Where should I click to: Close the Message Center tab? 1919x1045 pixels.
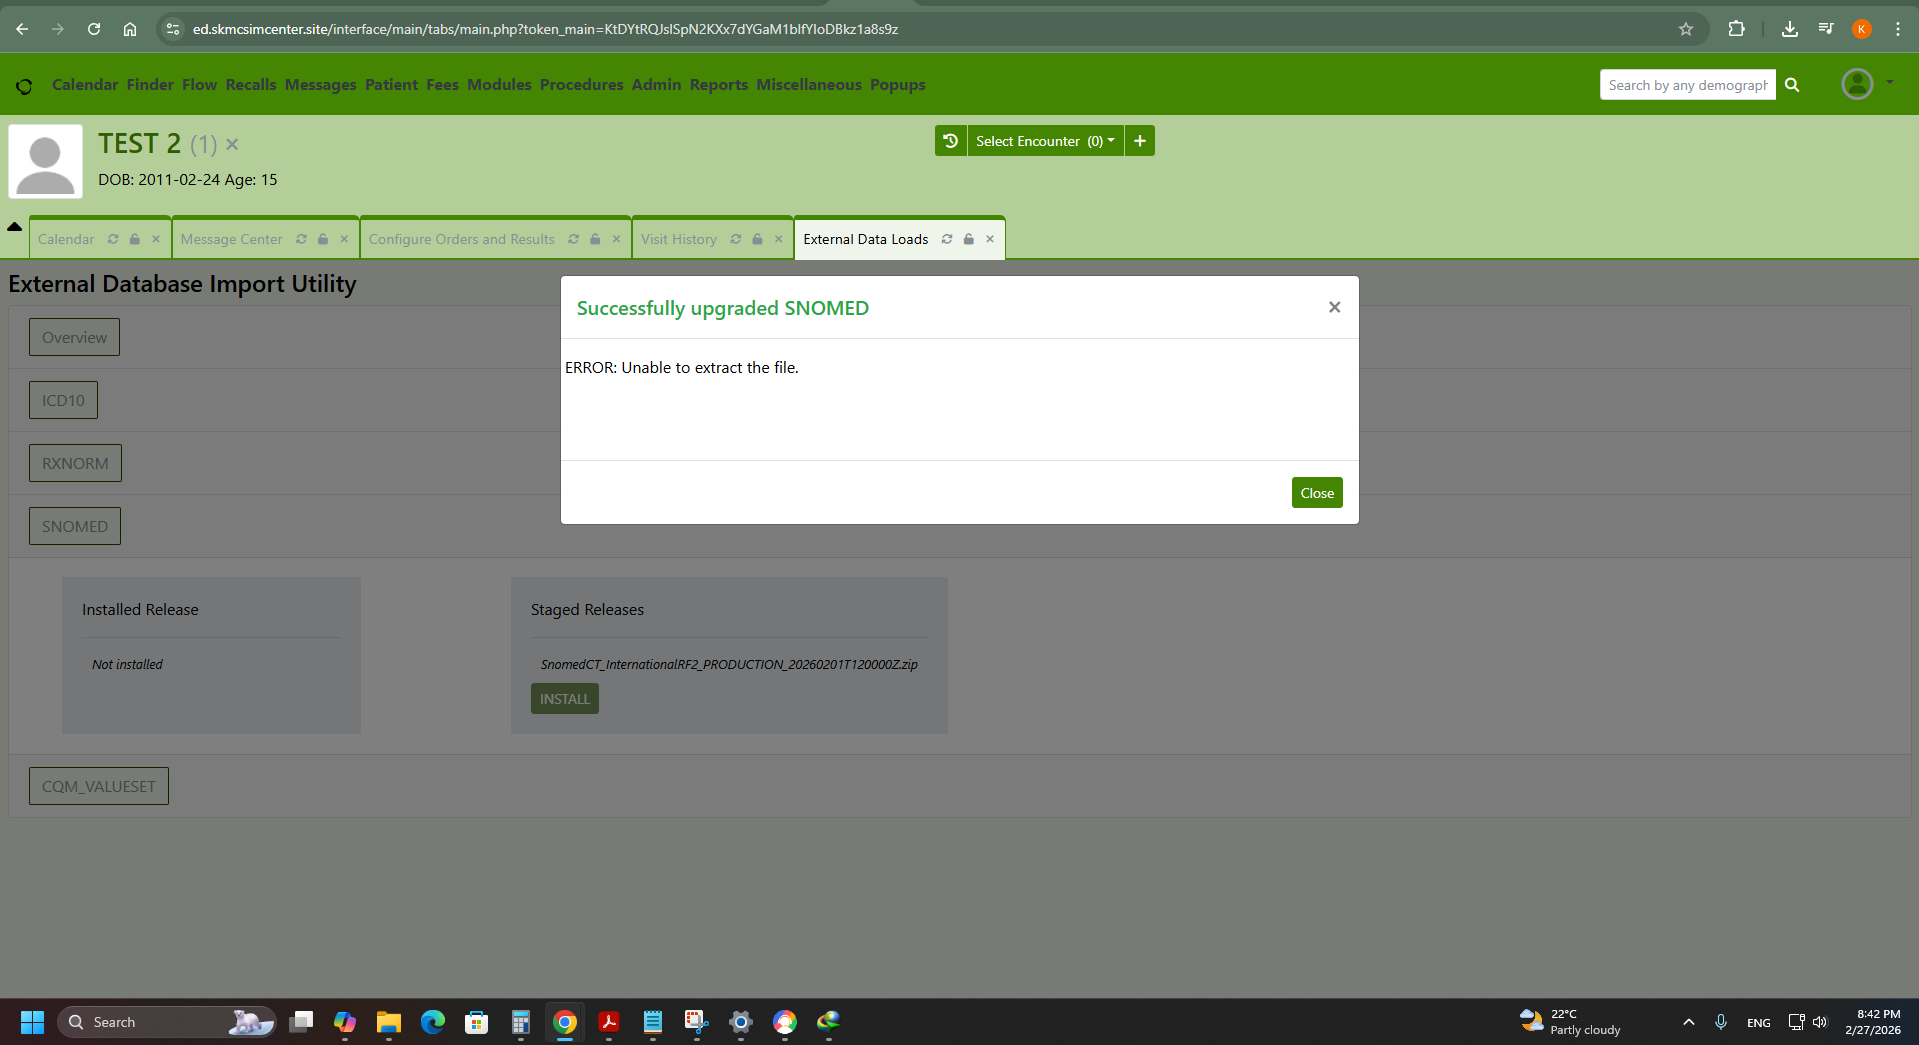344,239
